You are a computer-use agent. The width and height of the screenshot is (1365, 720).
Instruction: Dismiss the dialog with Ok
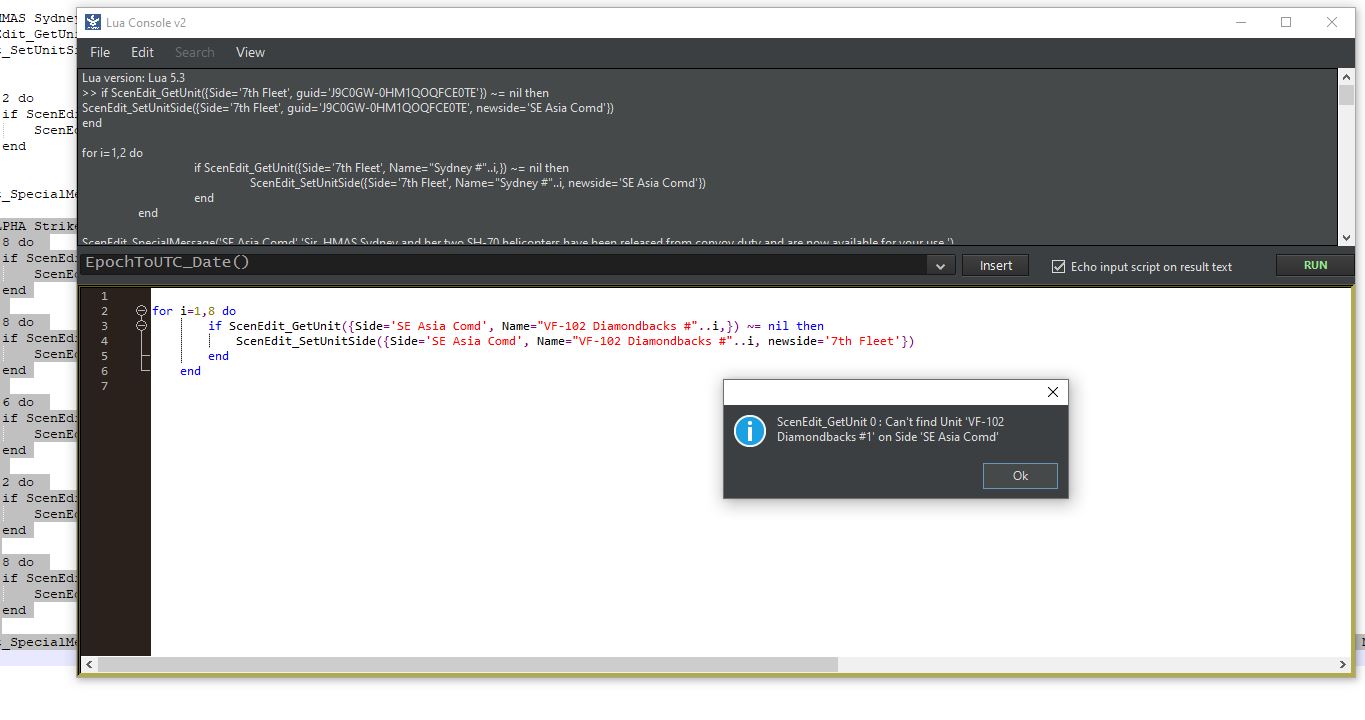pos(1020,476)
